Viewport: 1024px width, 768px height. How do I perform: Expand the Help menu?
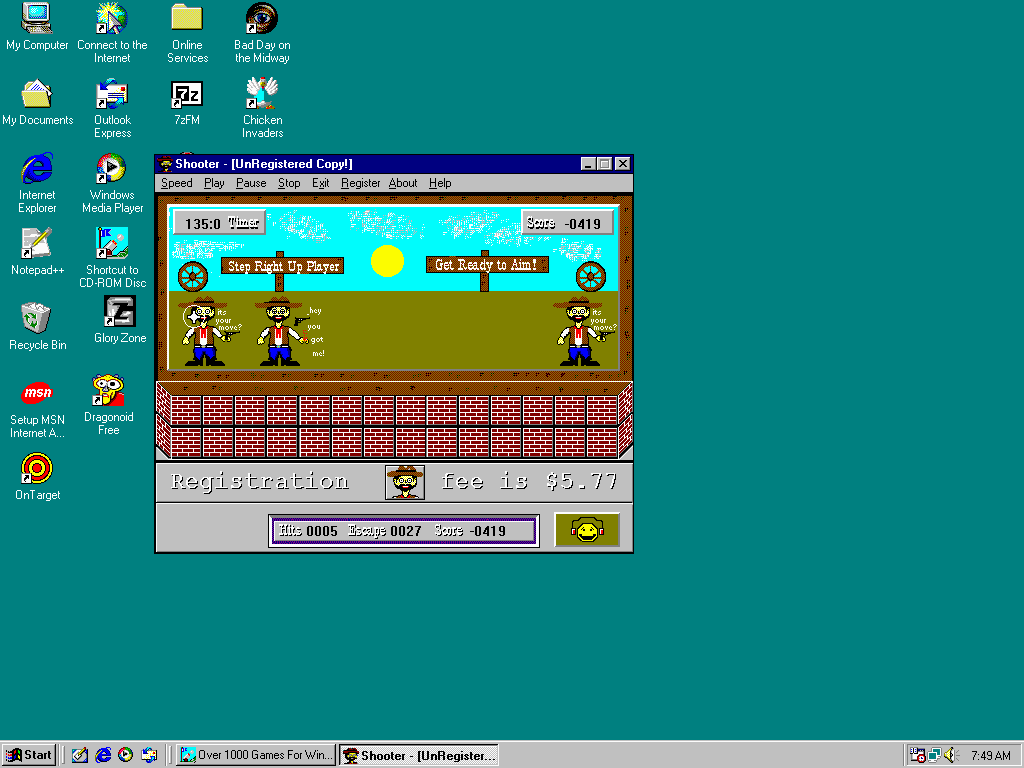(440, 183)
